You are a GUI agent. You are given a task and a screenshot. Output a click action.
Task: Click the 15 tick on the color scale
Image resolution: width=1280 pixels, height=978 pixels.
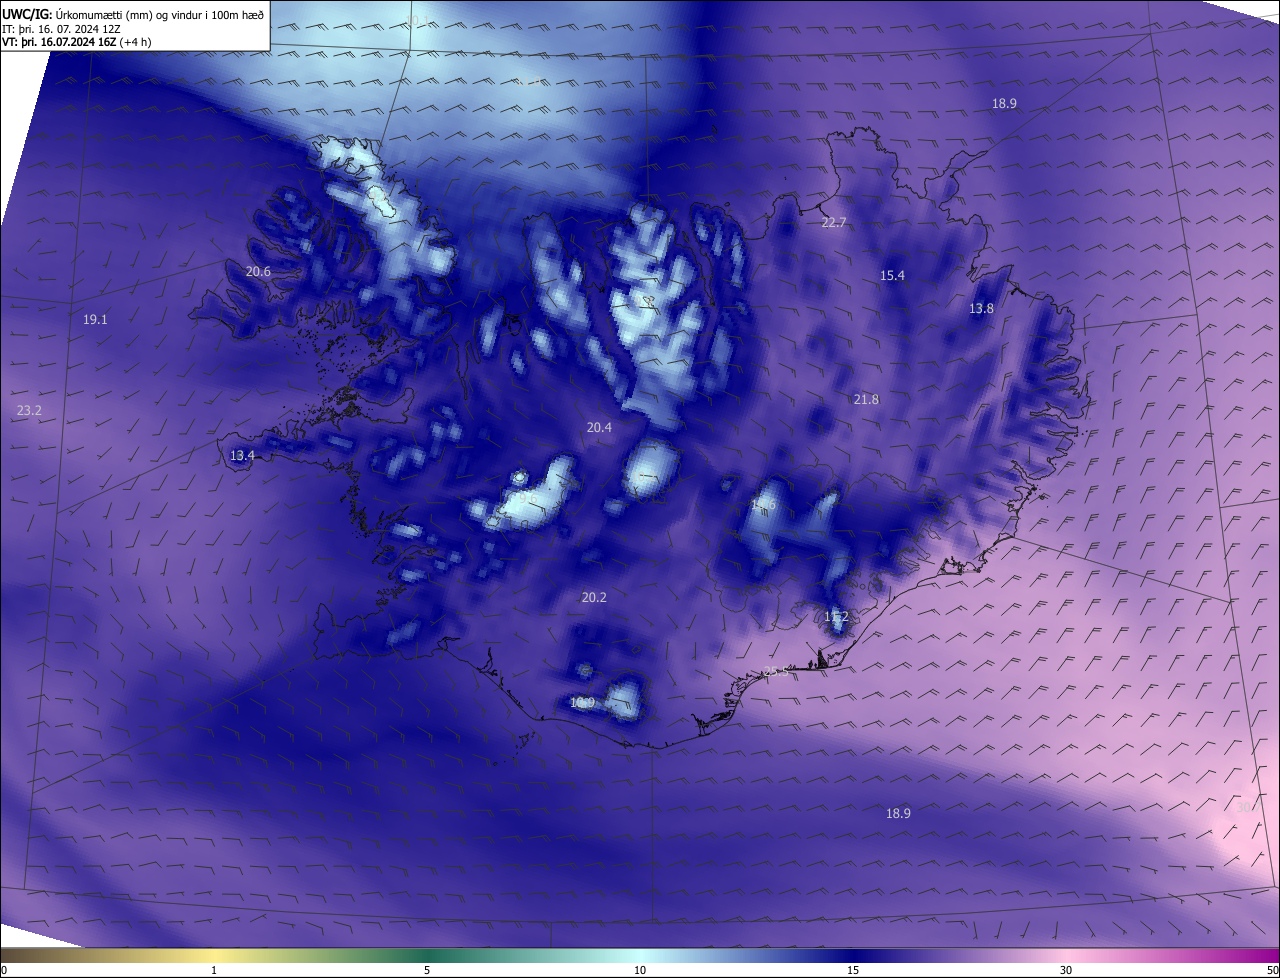[853, 970]
